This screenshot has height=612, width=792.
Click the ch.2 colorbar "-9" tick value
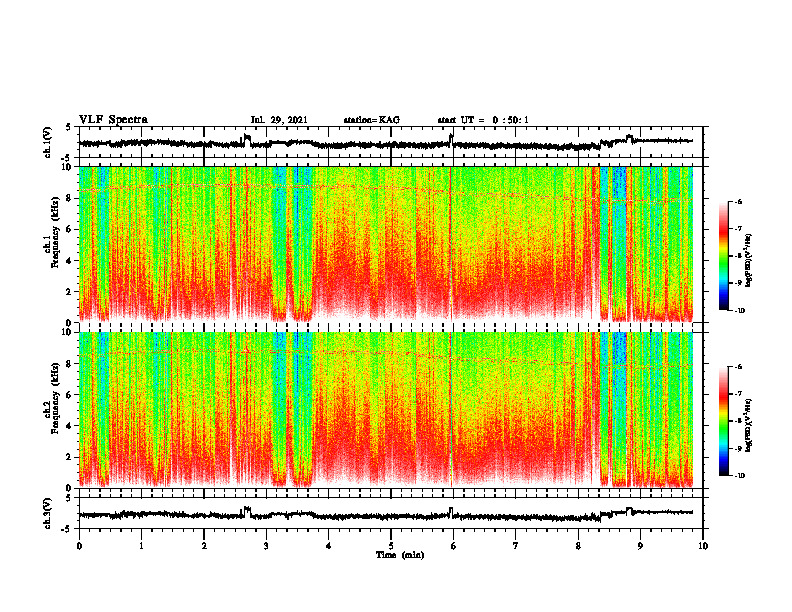738,448
